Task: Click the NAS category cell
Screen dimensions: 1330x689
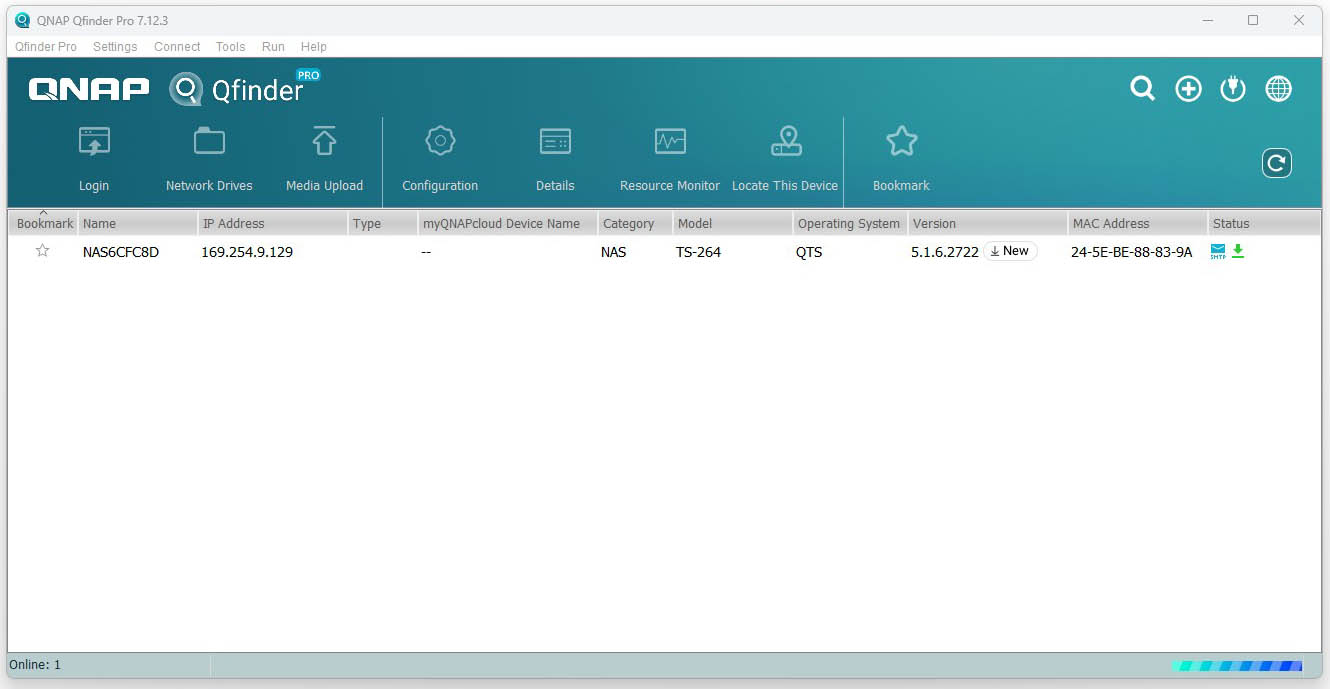Action: [x=614, y=252]
